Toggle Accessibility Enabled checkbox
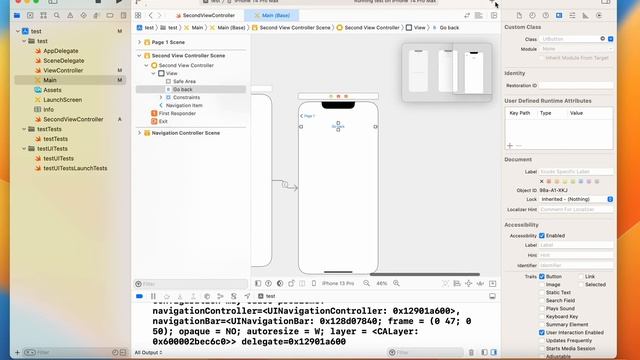The image size is (640, 360). tap(542, 236)
